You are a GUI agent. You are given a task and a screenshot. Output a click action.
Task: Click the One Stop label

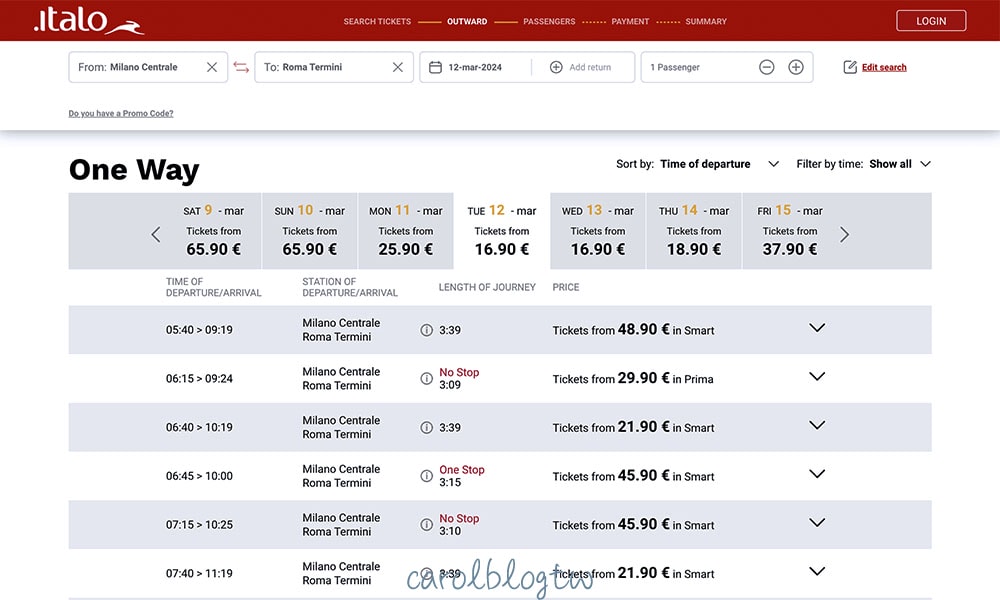462,470
